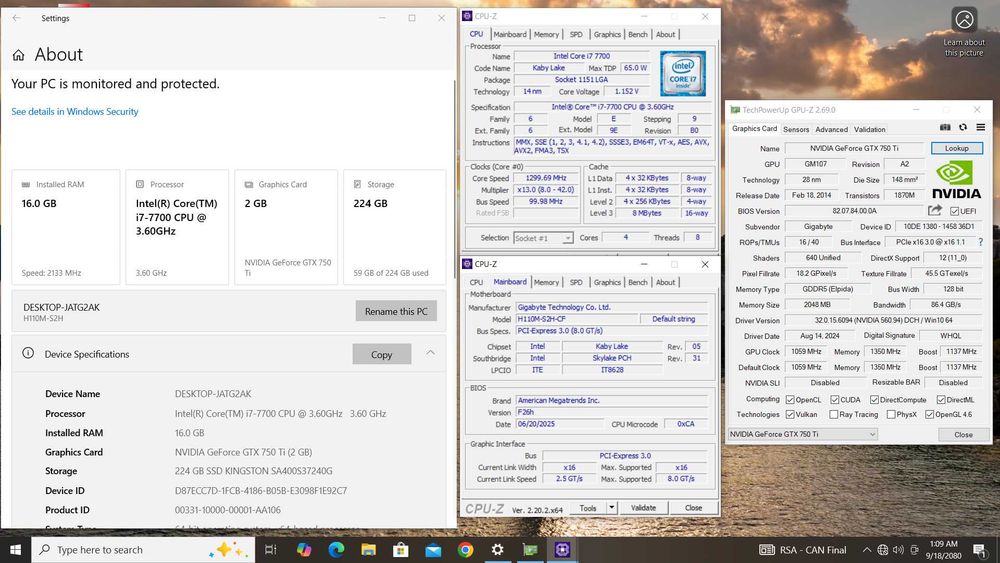Toggle the DirectCompute checkbox
The image size is (1000, 563).
tap(874, 400)
